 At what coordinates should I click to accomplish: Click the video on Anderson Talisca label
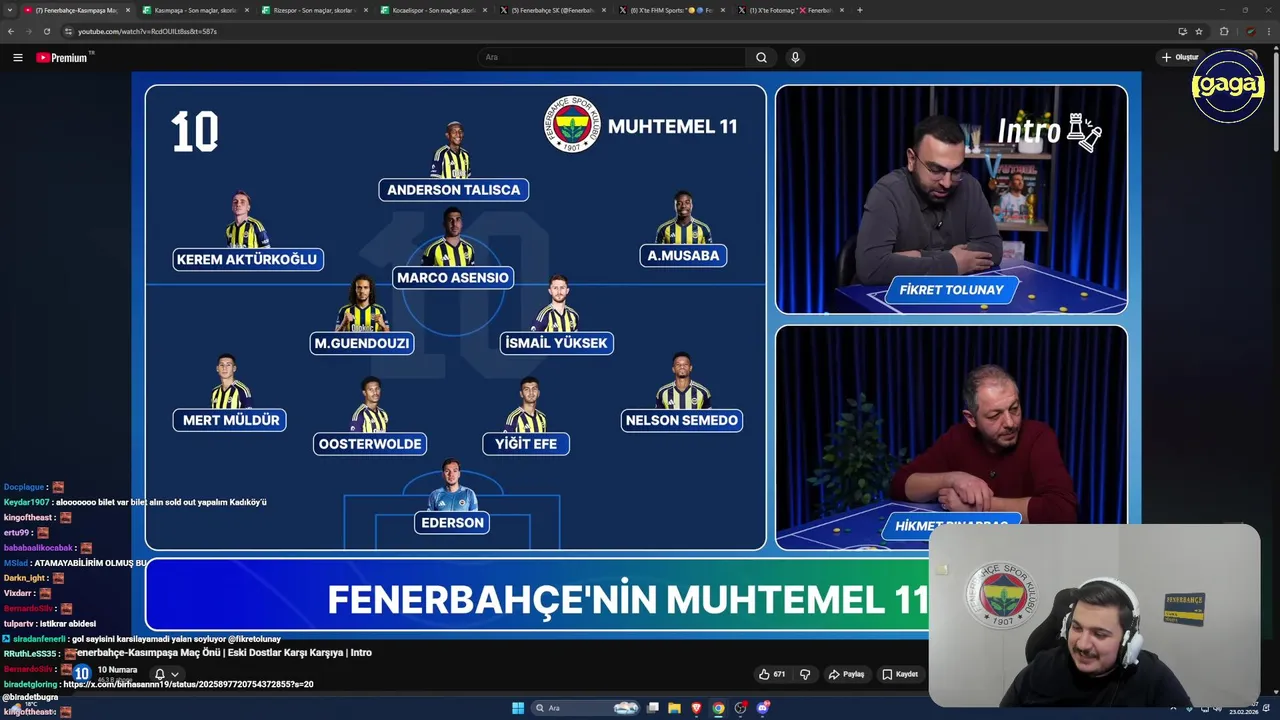click(x=453, y=189)
